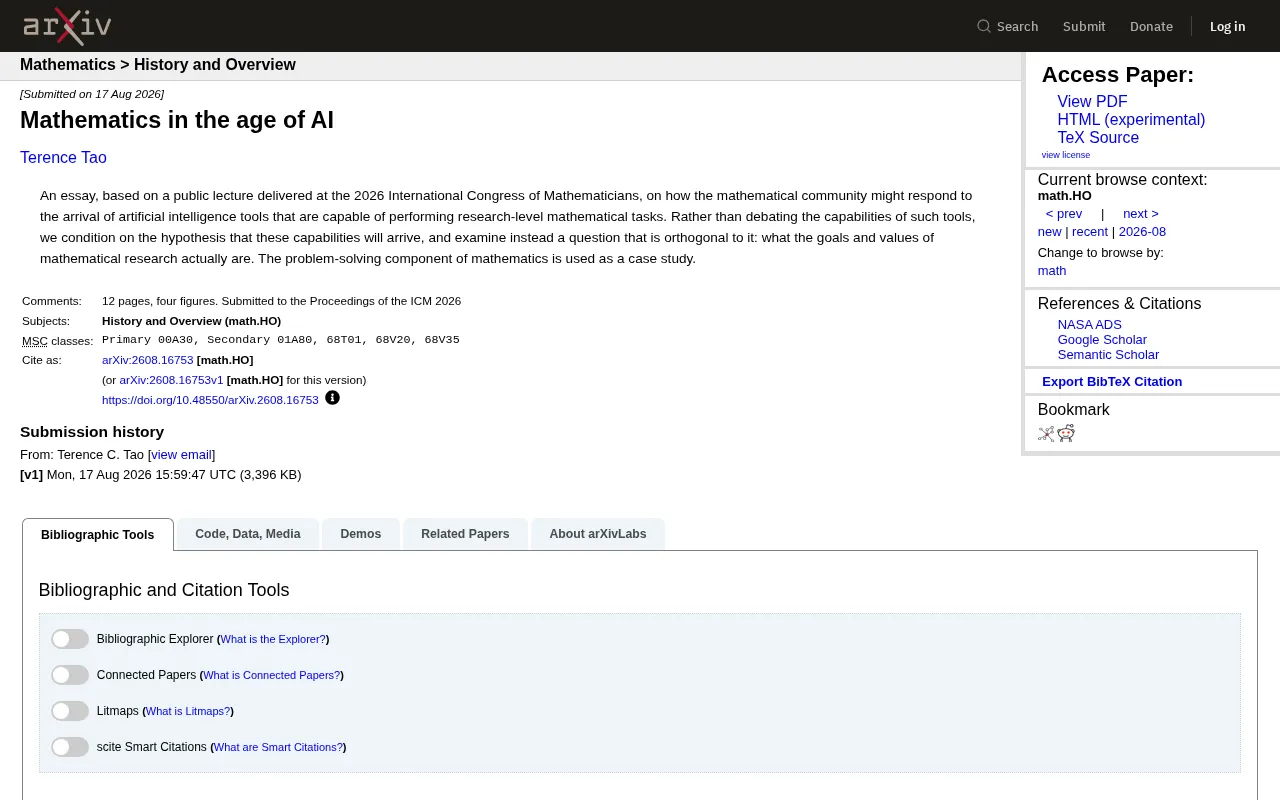
Task: Open the Search magnifier icon
Action: [x=984, y=26]
